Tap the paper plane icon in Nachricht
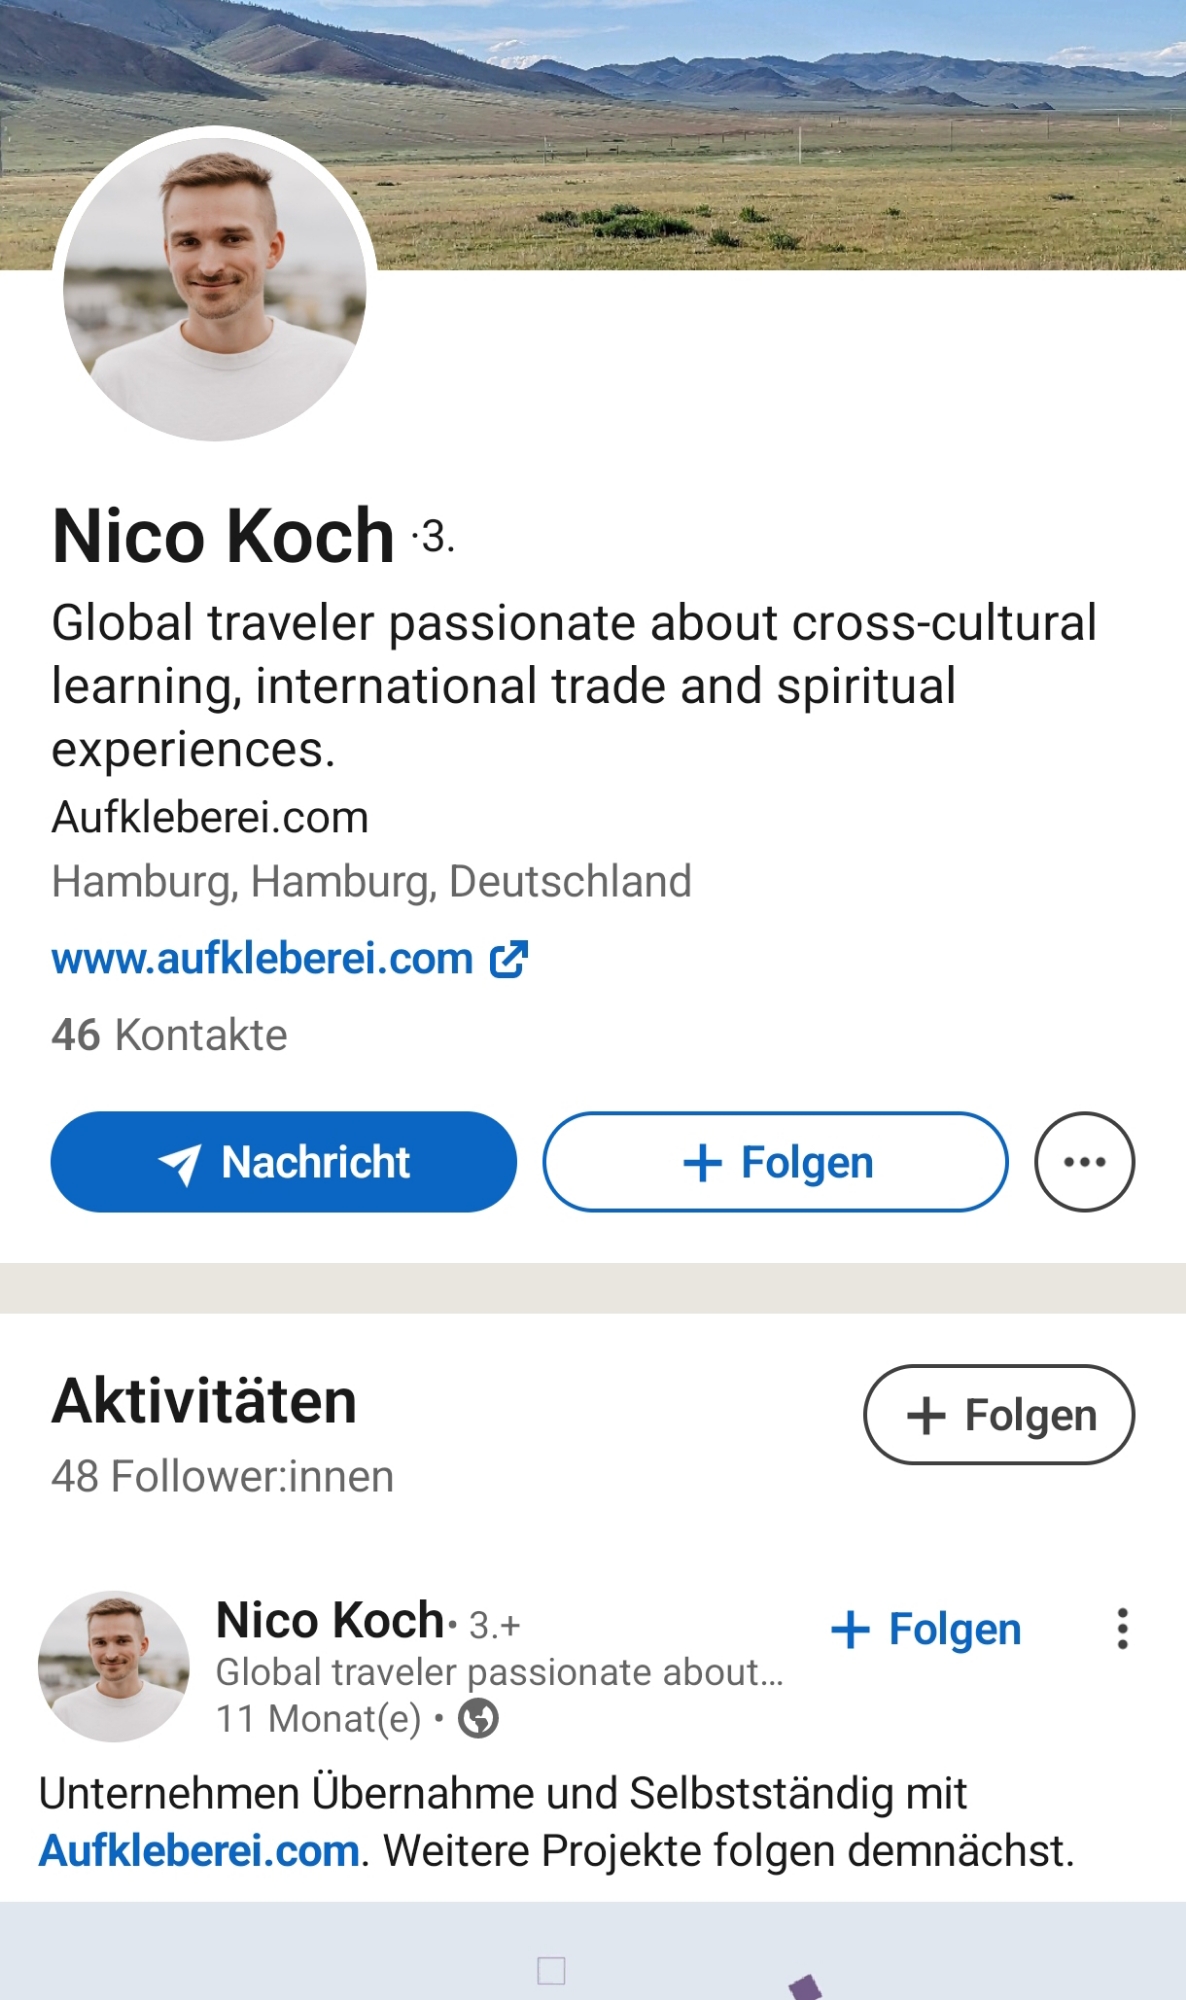 180,1163
